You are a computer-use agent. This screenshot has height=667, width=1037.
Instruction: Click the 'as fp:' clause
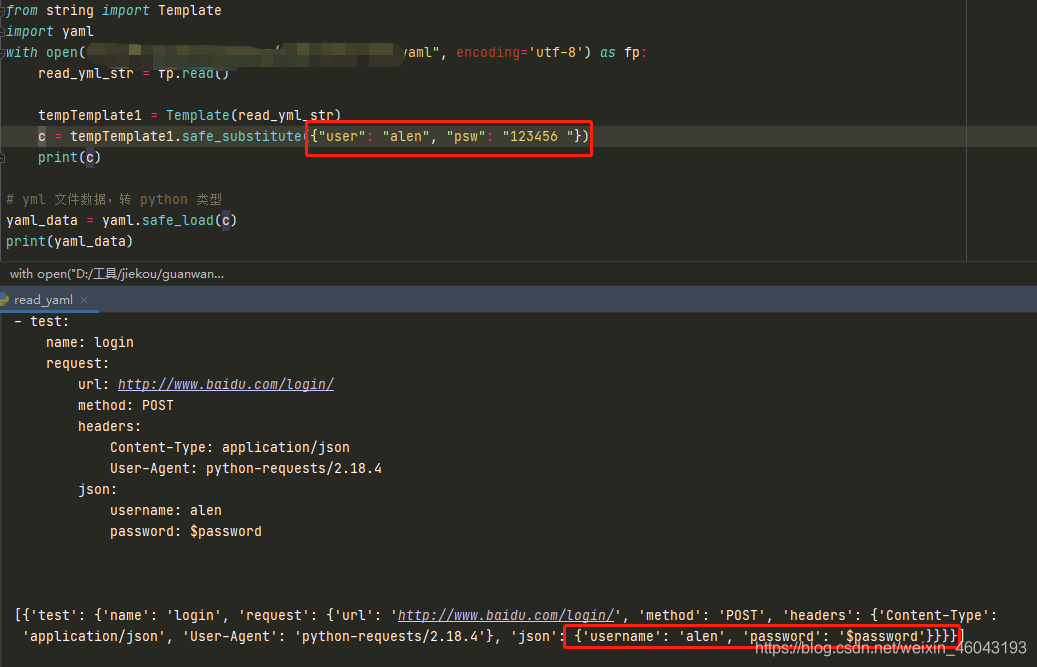[x=623, y=52]
